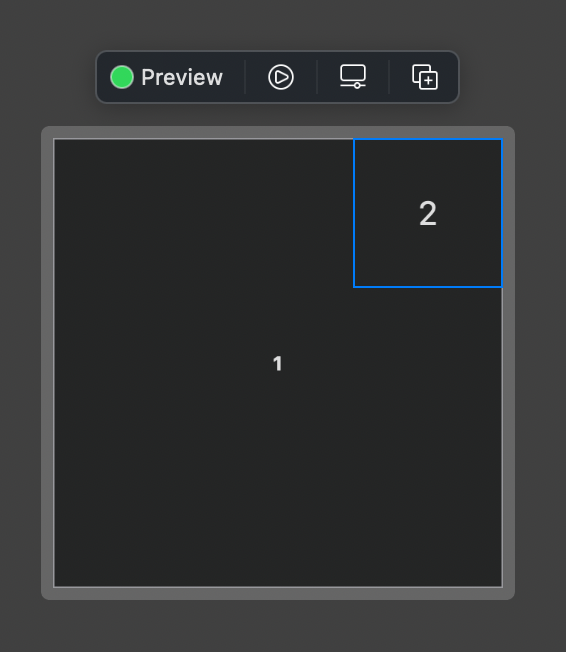Click divider between play and device settings icons

coord(317,77)
